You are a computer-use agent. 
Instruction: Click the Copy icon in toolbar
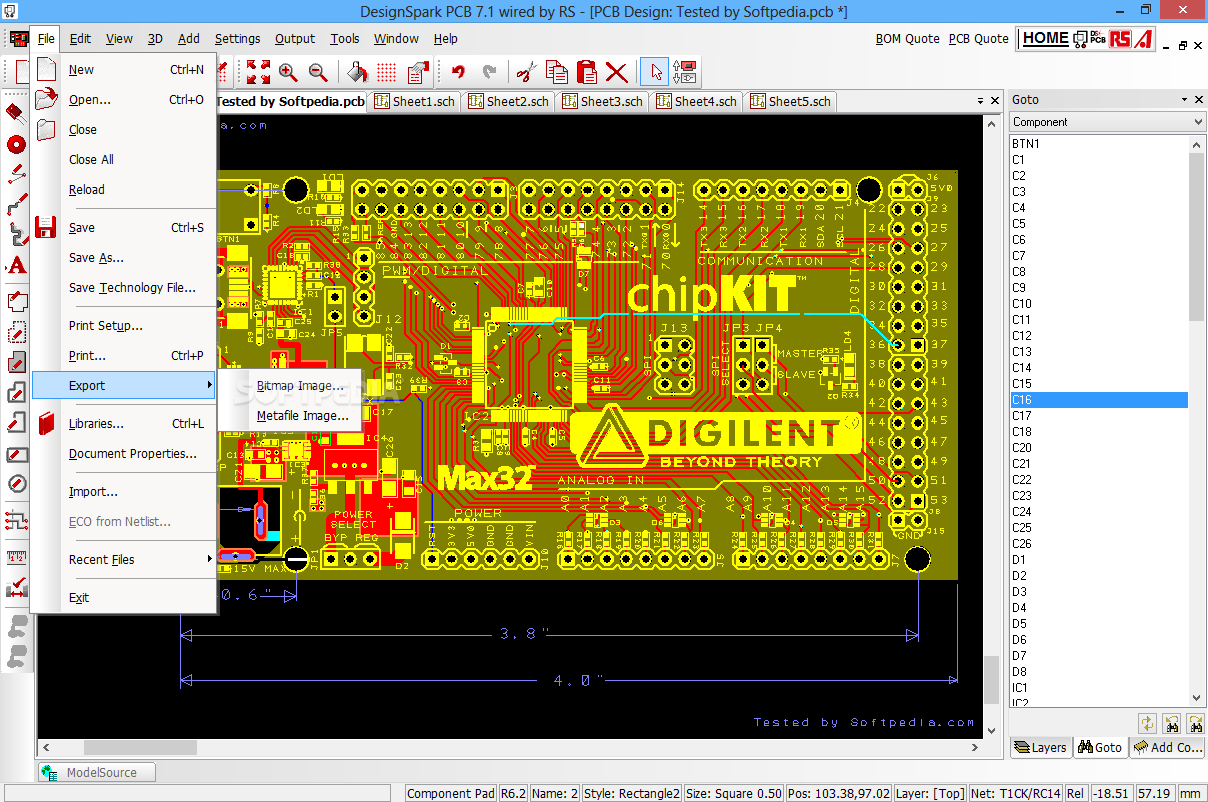coord(556,72)
